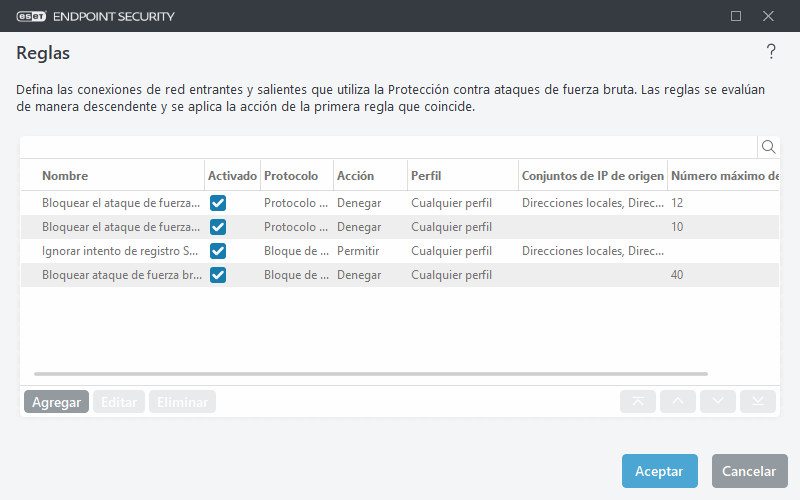Click the search magnifier icon
800x500 pixels.
pos(768,147)
